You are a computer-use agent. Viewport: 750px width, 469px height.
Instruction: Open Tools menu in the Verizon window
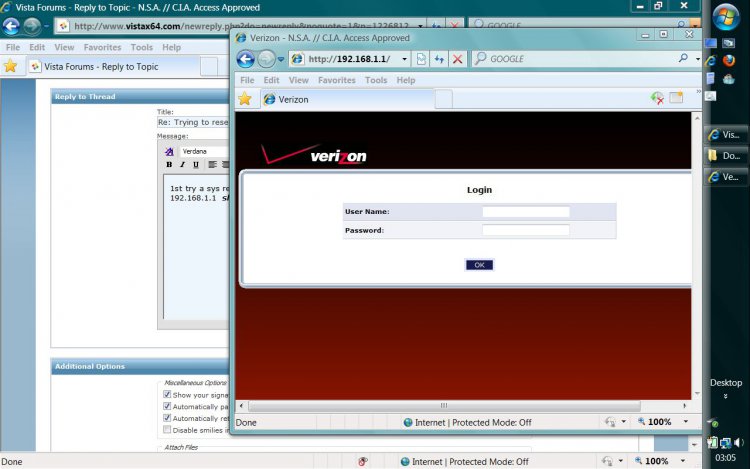[376, 80]
